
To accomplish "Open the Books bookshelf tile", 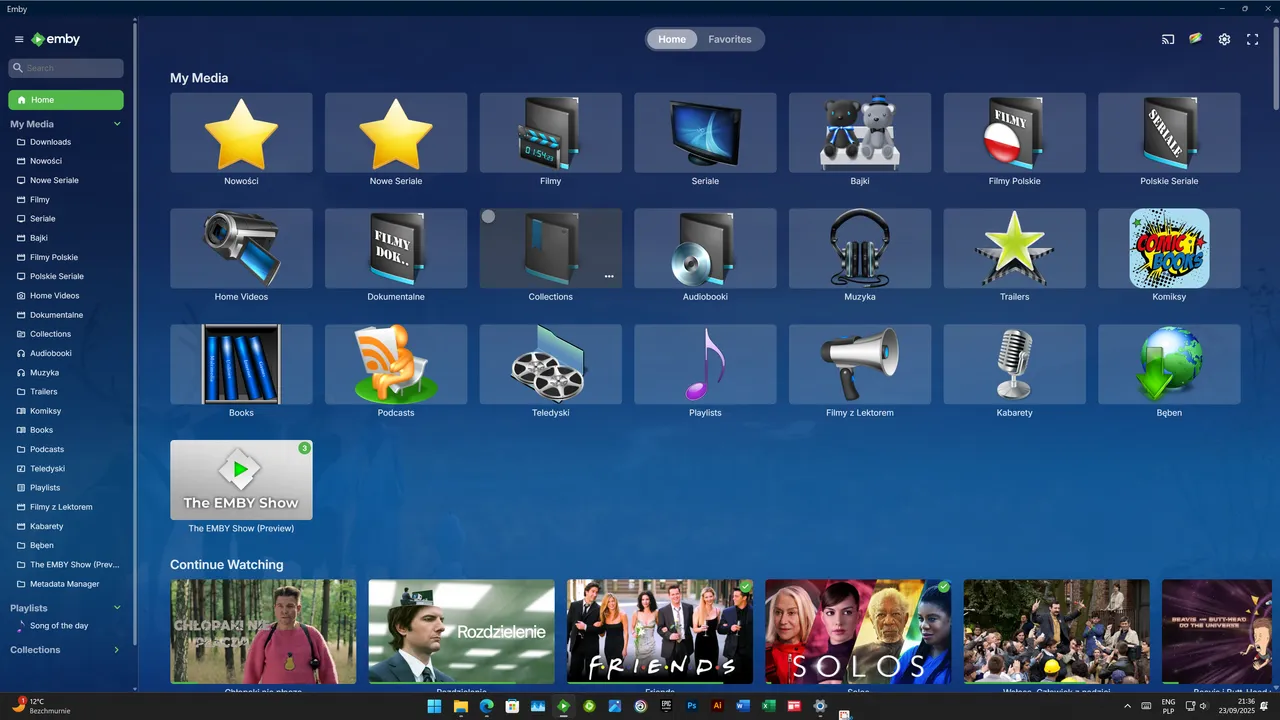I will pyautogui.click(x=241, y=364).
